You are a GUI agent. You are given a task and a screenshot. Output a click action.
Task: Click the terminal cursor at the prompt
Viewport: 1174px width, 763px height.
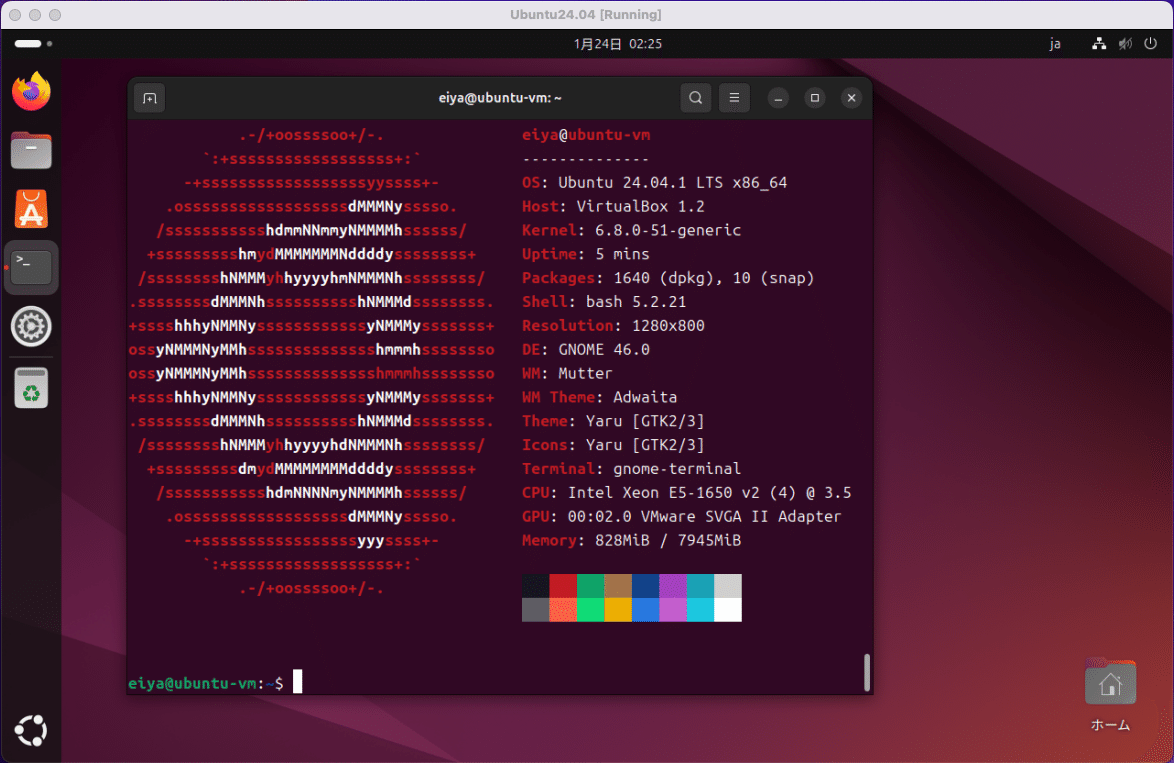pyautogui.click(x=297, y=681)
